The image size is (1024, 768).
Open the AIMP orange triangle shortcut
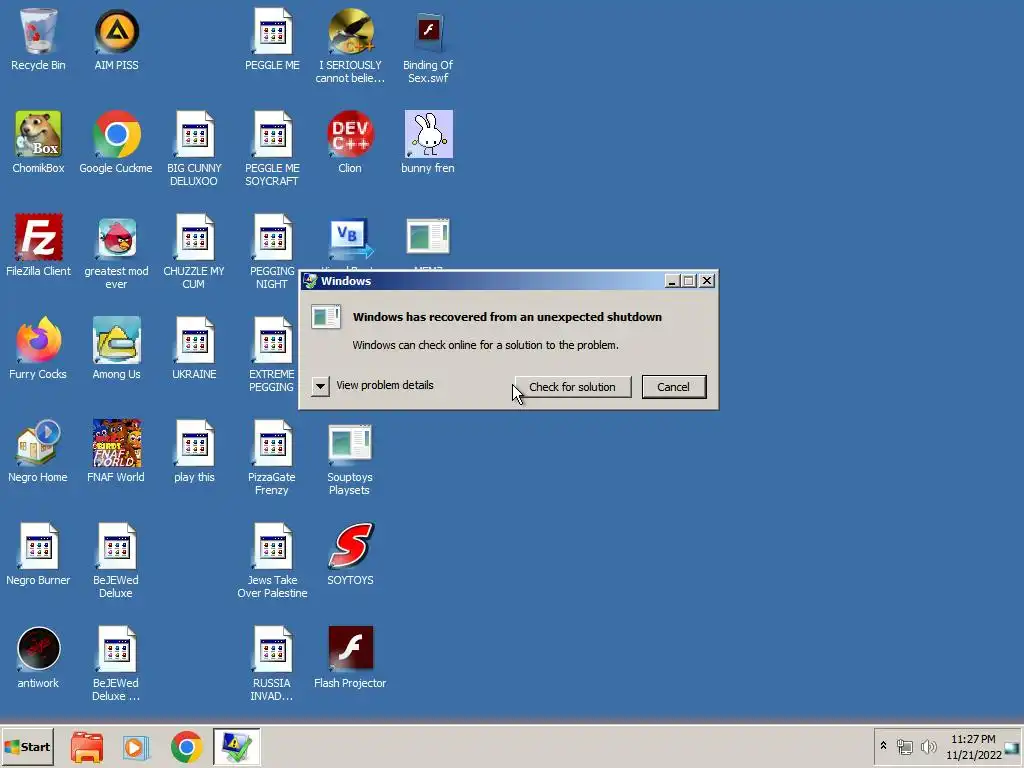click(x=116, y=31)
